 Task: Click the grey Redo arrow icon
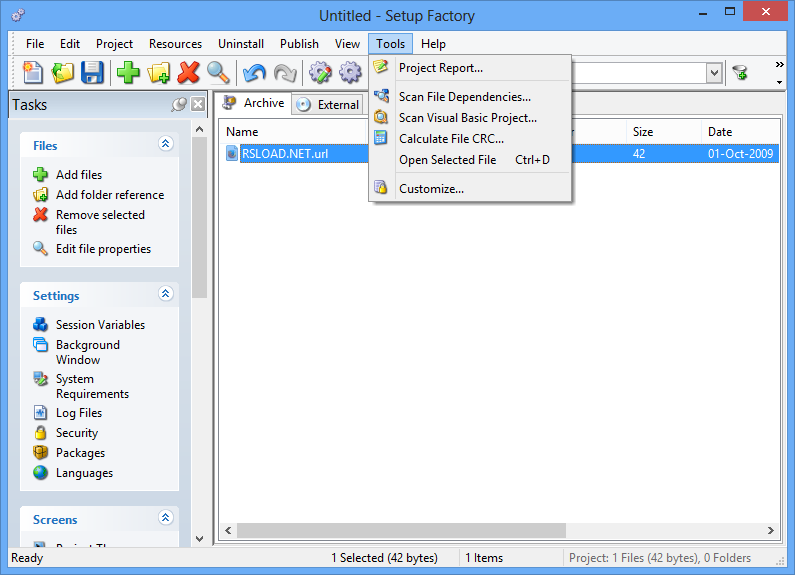tap(284, 73)
